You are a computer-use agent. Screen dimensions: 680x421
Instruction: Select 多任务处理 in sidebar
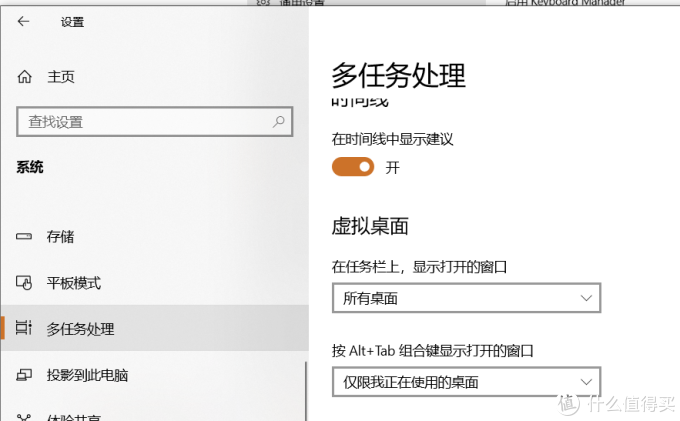coord(154,328)
